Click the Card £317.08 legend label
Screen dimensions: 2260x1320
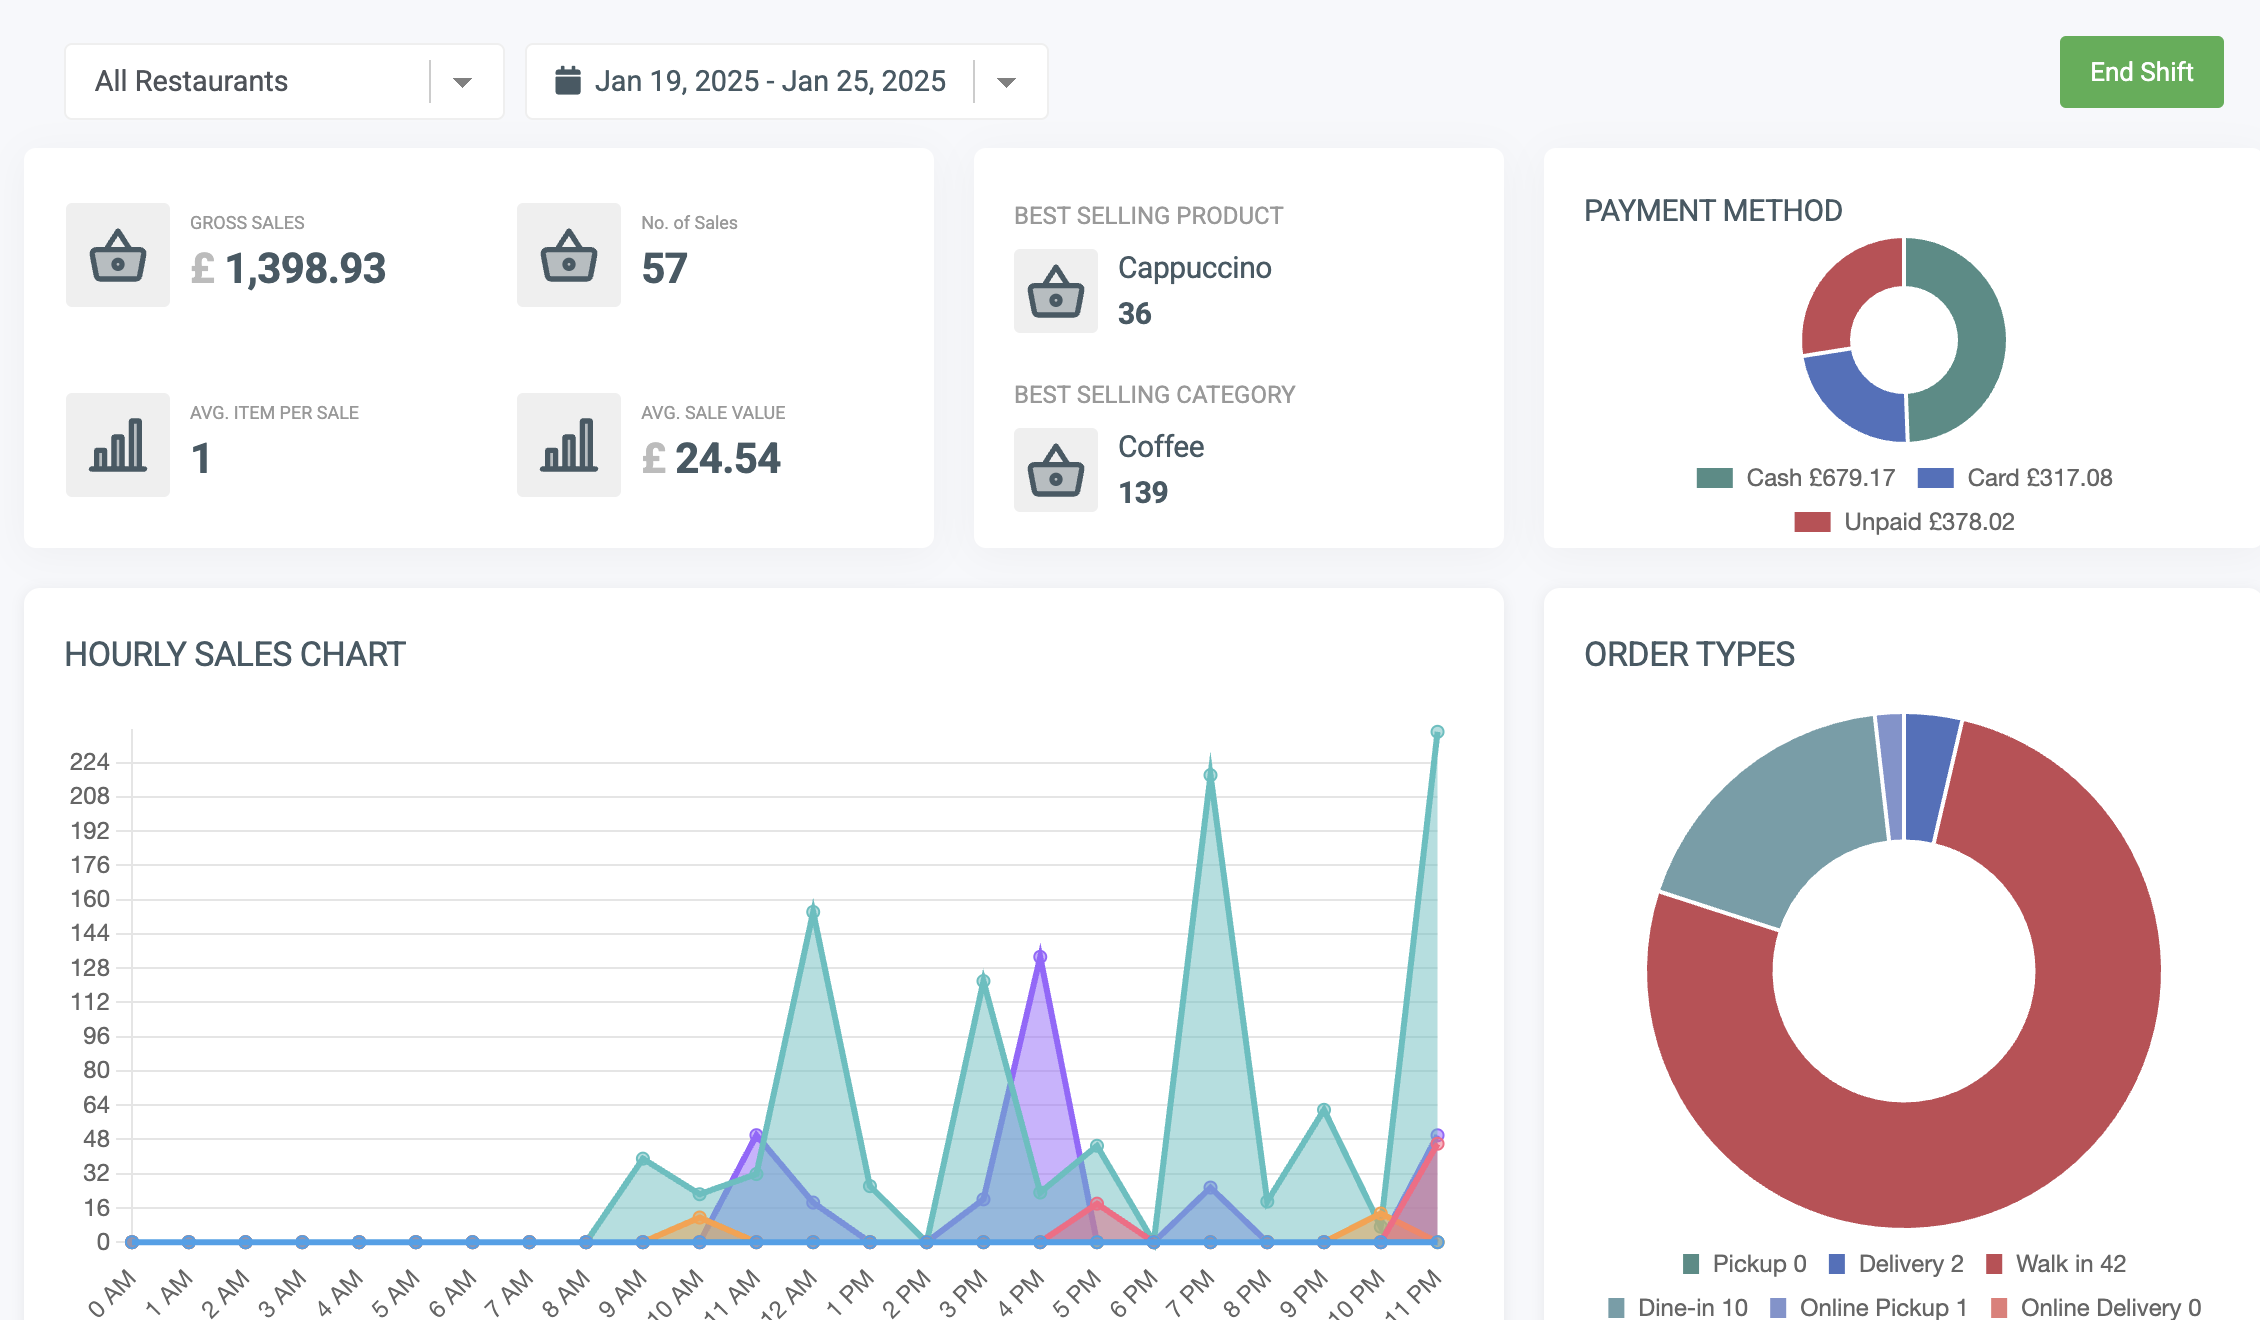click(x=2039, y=478)
